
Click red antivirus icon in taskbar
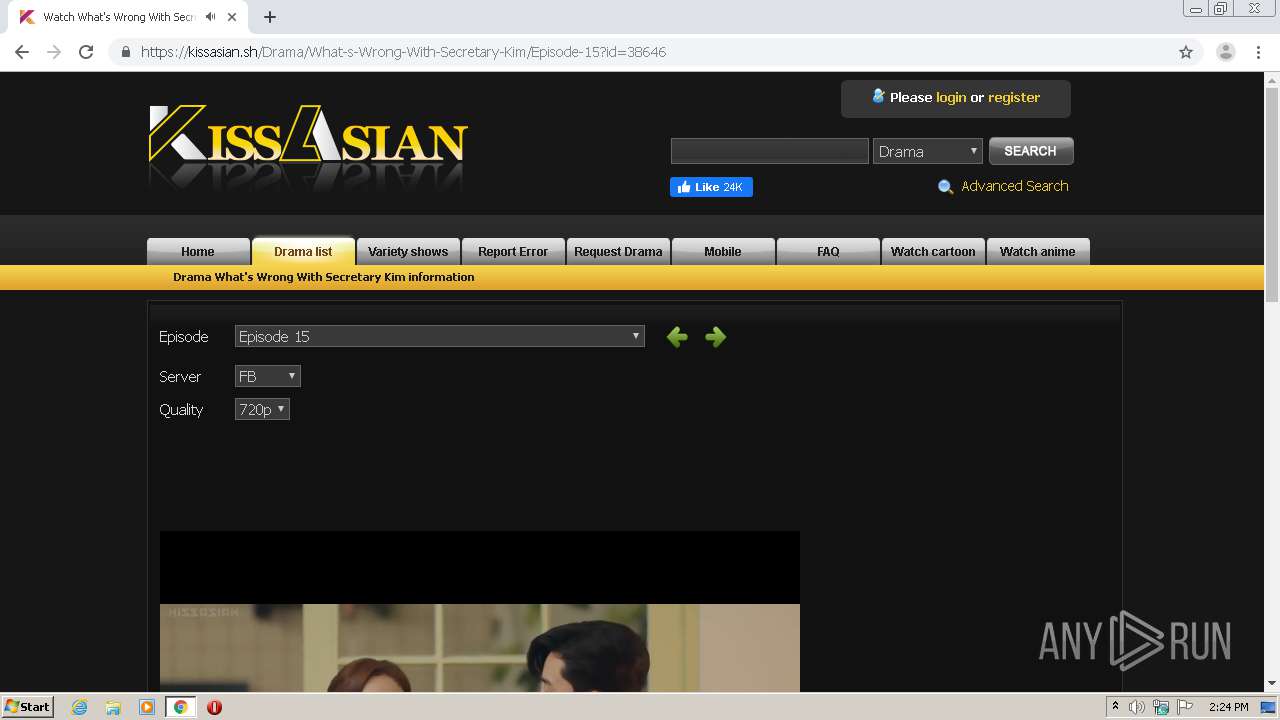pyautogui.click(x=214, y=707)
